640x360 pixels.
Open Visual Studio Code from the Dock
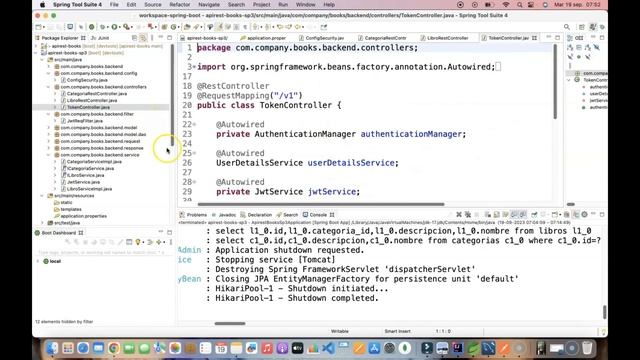[x=328, y=348]
